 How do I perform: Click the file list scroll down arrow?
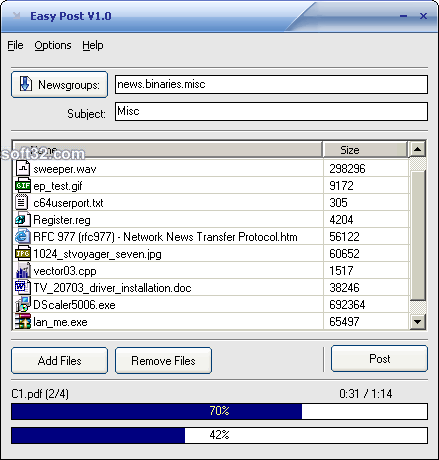point(417,322)
